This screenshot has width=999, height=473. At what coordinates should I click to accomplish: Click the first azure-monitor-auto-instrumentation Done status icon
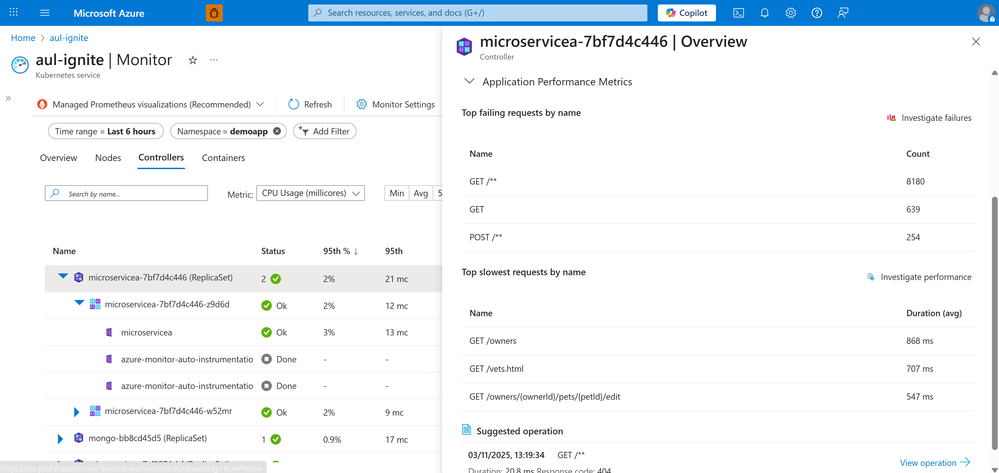point(266,359)
